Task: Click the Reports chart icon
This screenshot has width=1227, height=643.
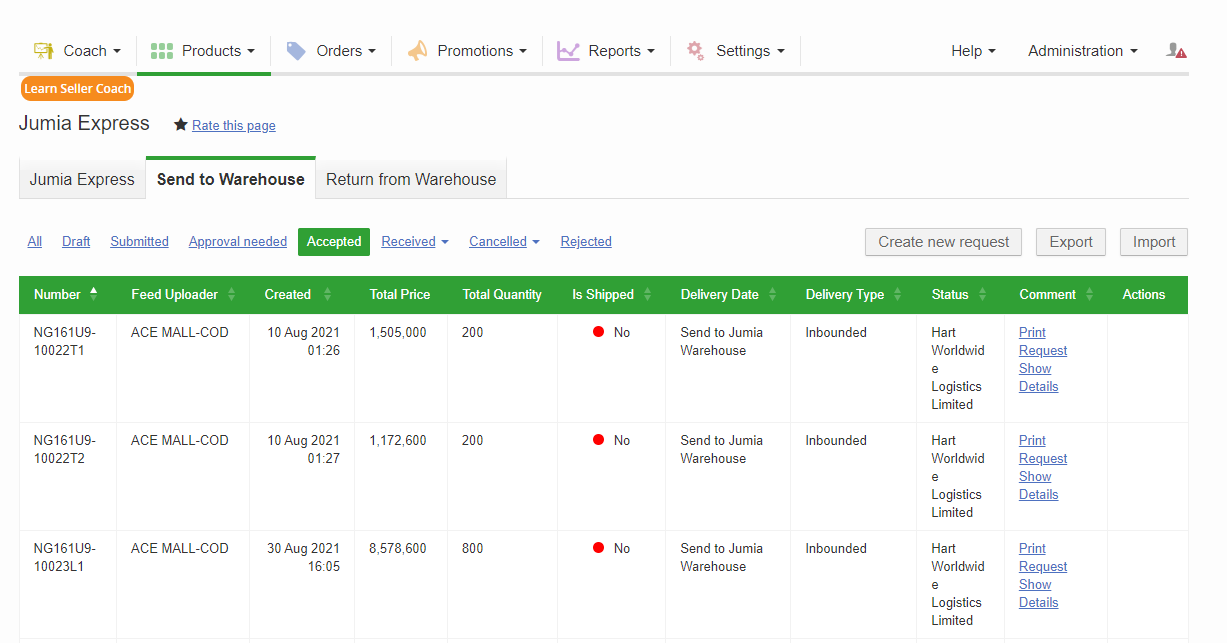Action: pos(568,51)
